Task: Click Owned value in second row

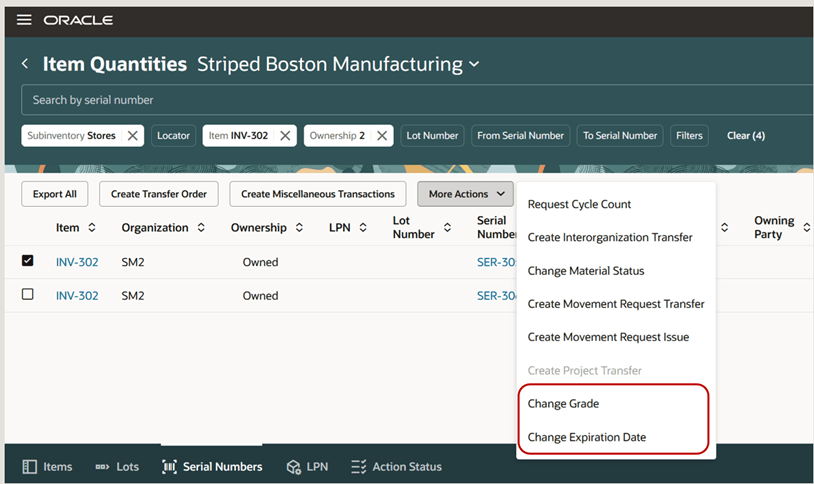Action: click(260, 295)
